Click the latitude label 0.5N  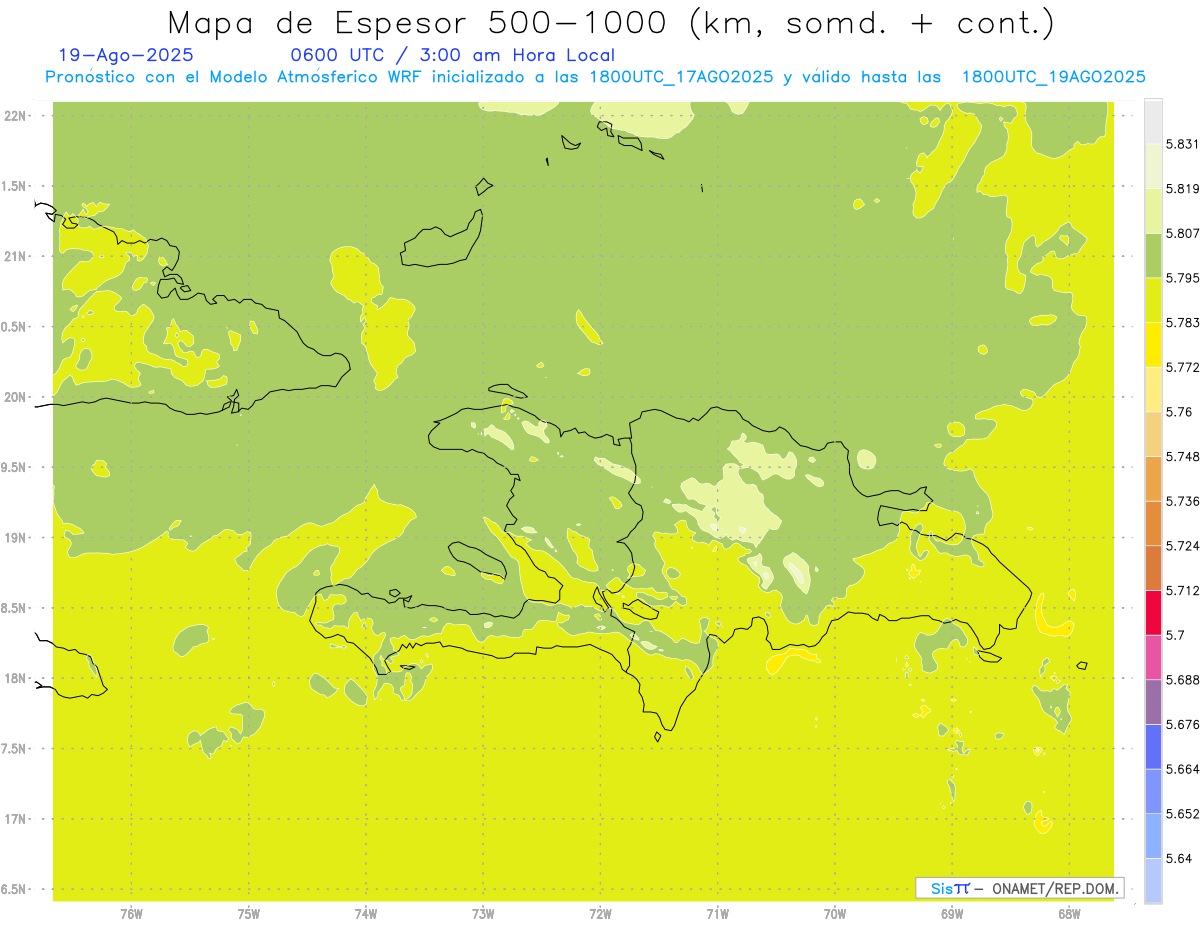pyautogui.click(x=14, y=327)
